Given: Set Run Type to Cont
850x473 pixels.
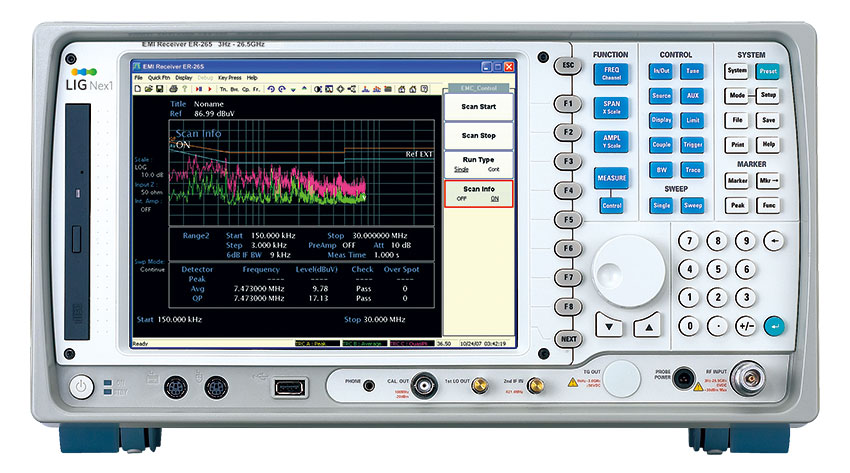Looking at the screenshot, I should pyautogui.click(x=493, y=170).
